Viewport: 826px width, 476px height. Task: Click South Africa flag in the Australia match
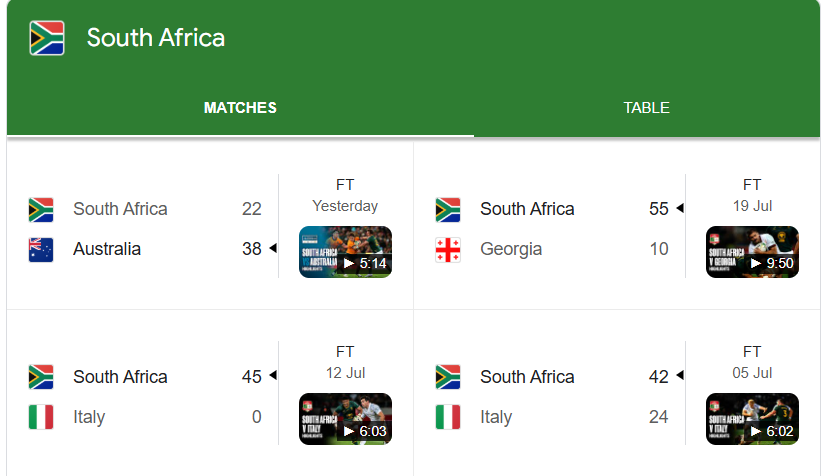41,210
